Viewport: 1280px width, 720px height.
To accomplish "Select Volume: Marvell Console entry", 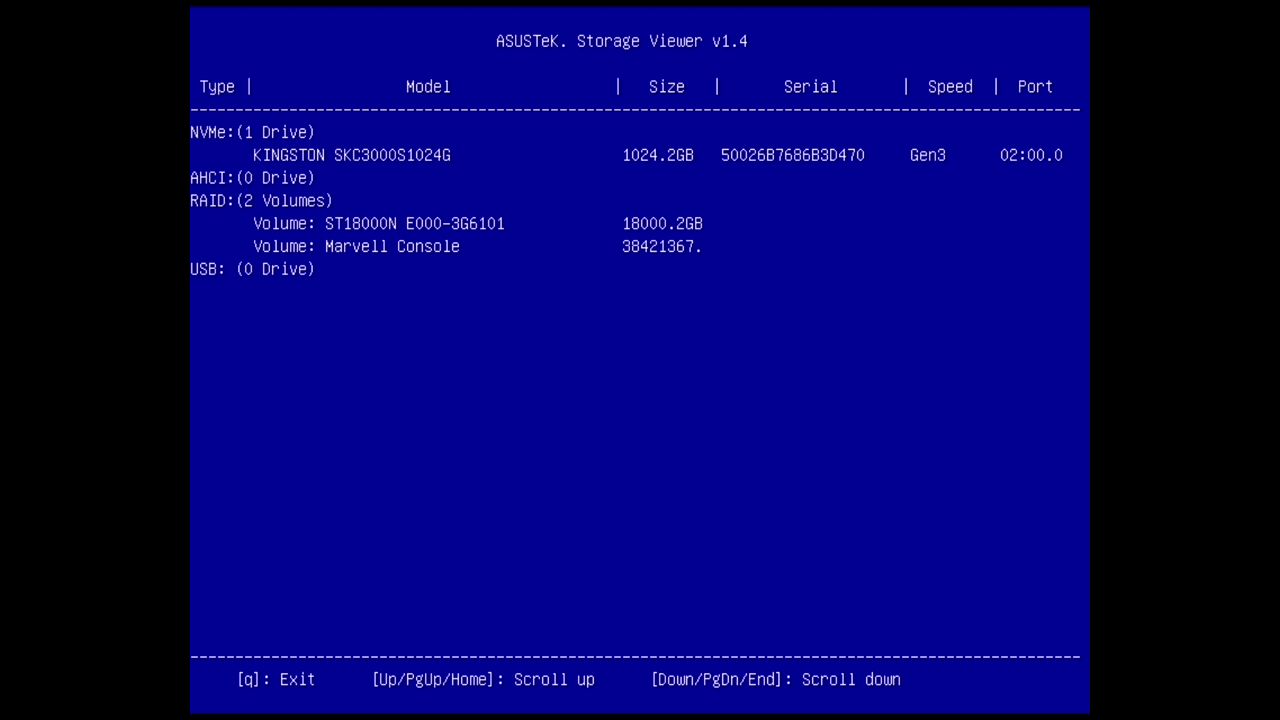I will [x=356, y=246].
